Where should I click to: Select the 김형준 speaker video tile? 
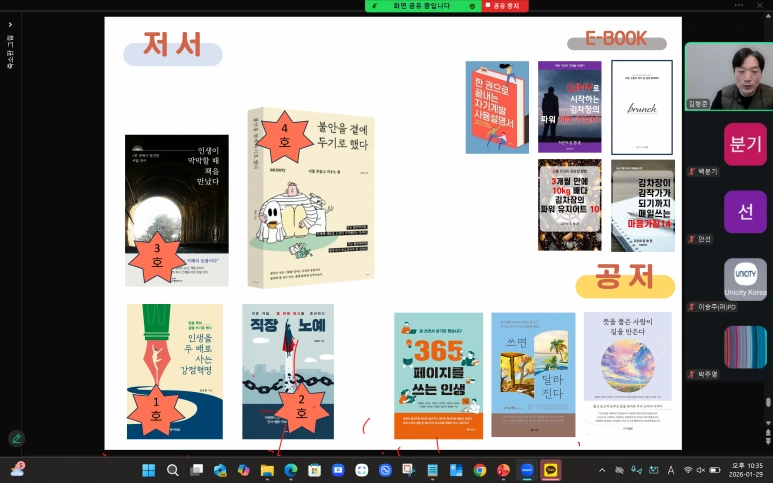[x=729, y=76]
